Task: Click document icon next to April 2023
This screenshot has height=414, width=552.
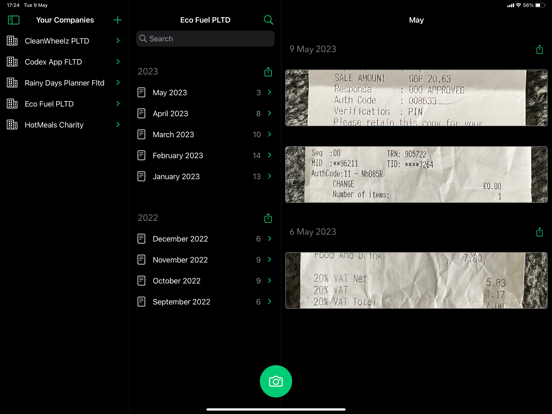Action: click(141, 113)
